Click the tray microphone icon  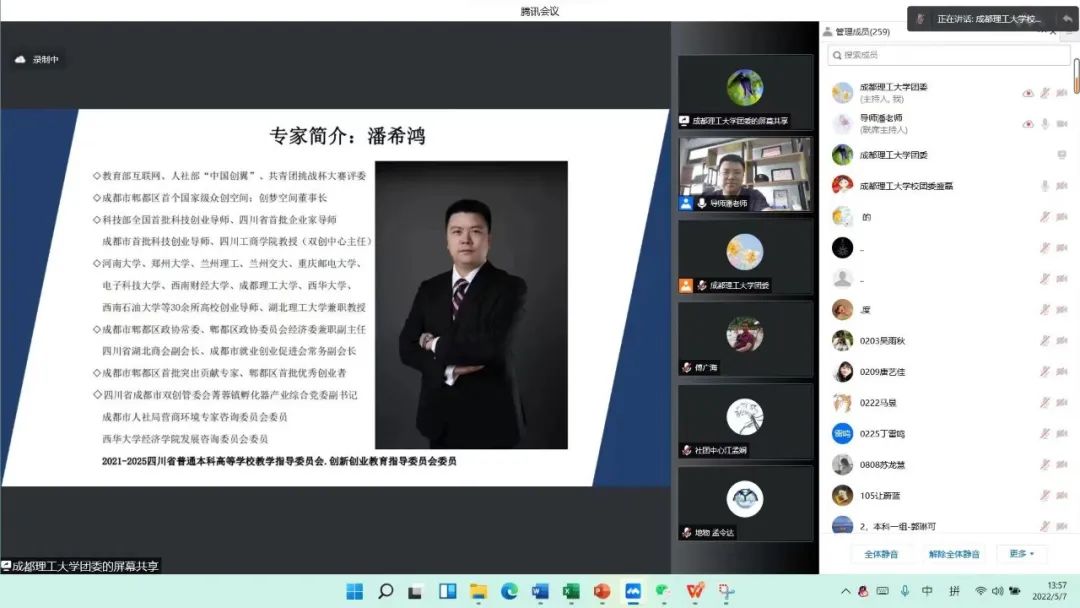(905, 591)
